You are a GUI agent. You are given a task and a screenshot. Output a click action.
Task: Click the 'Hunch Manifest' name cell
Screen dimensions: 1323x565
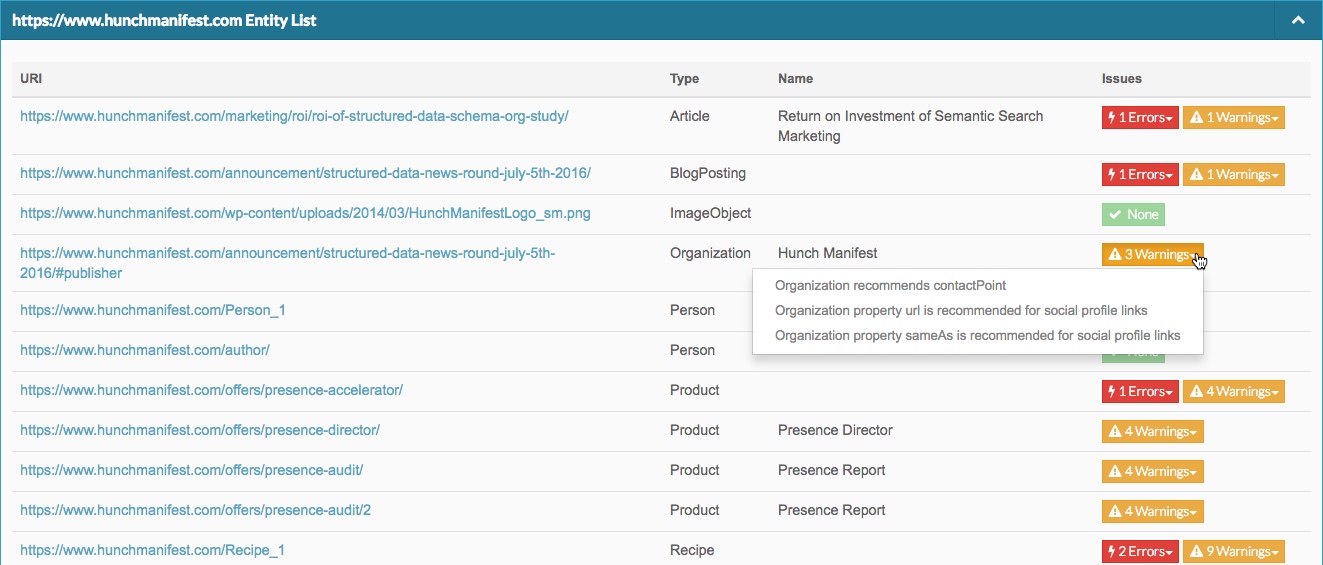click(827, 253)
